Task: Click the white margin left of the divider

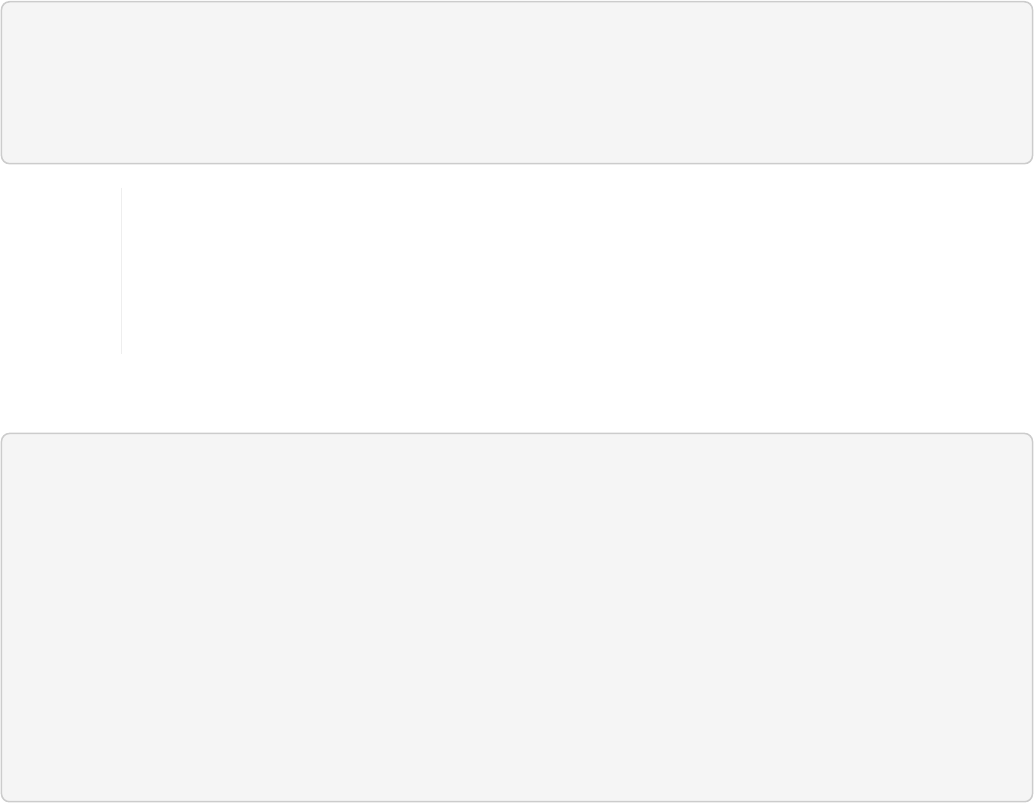Action: point(61,270)
